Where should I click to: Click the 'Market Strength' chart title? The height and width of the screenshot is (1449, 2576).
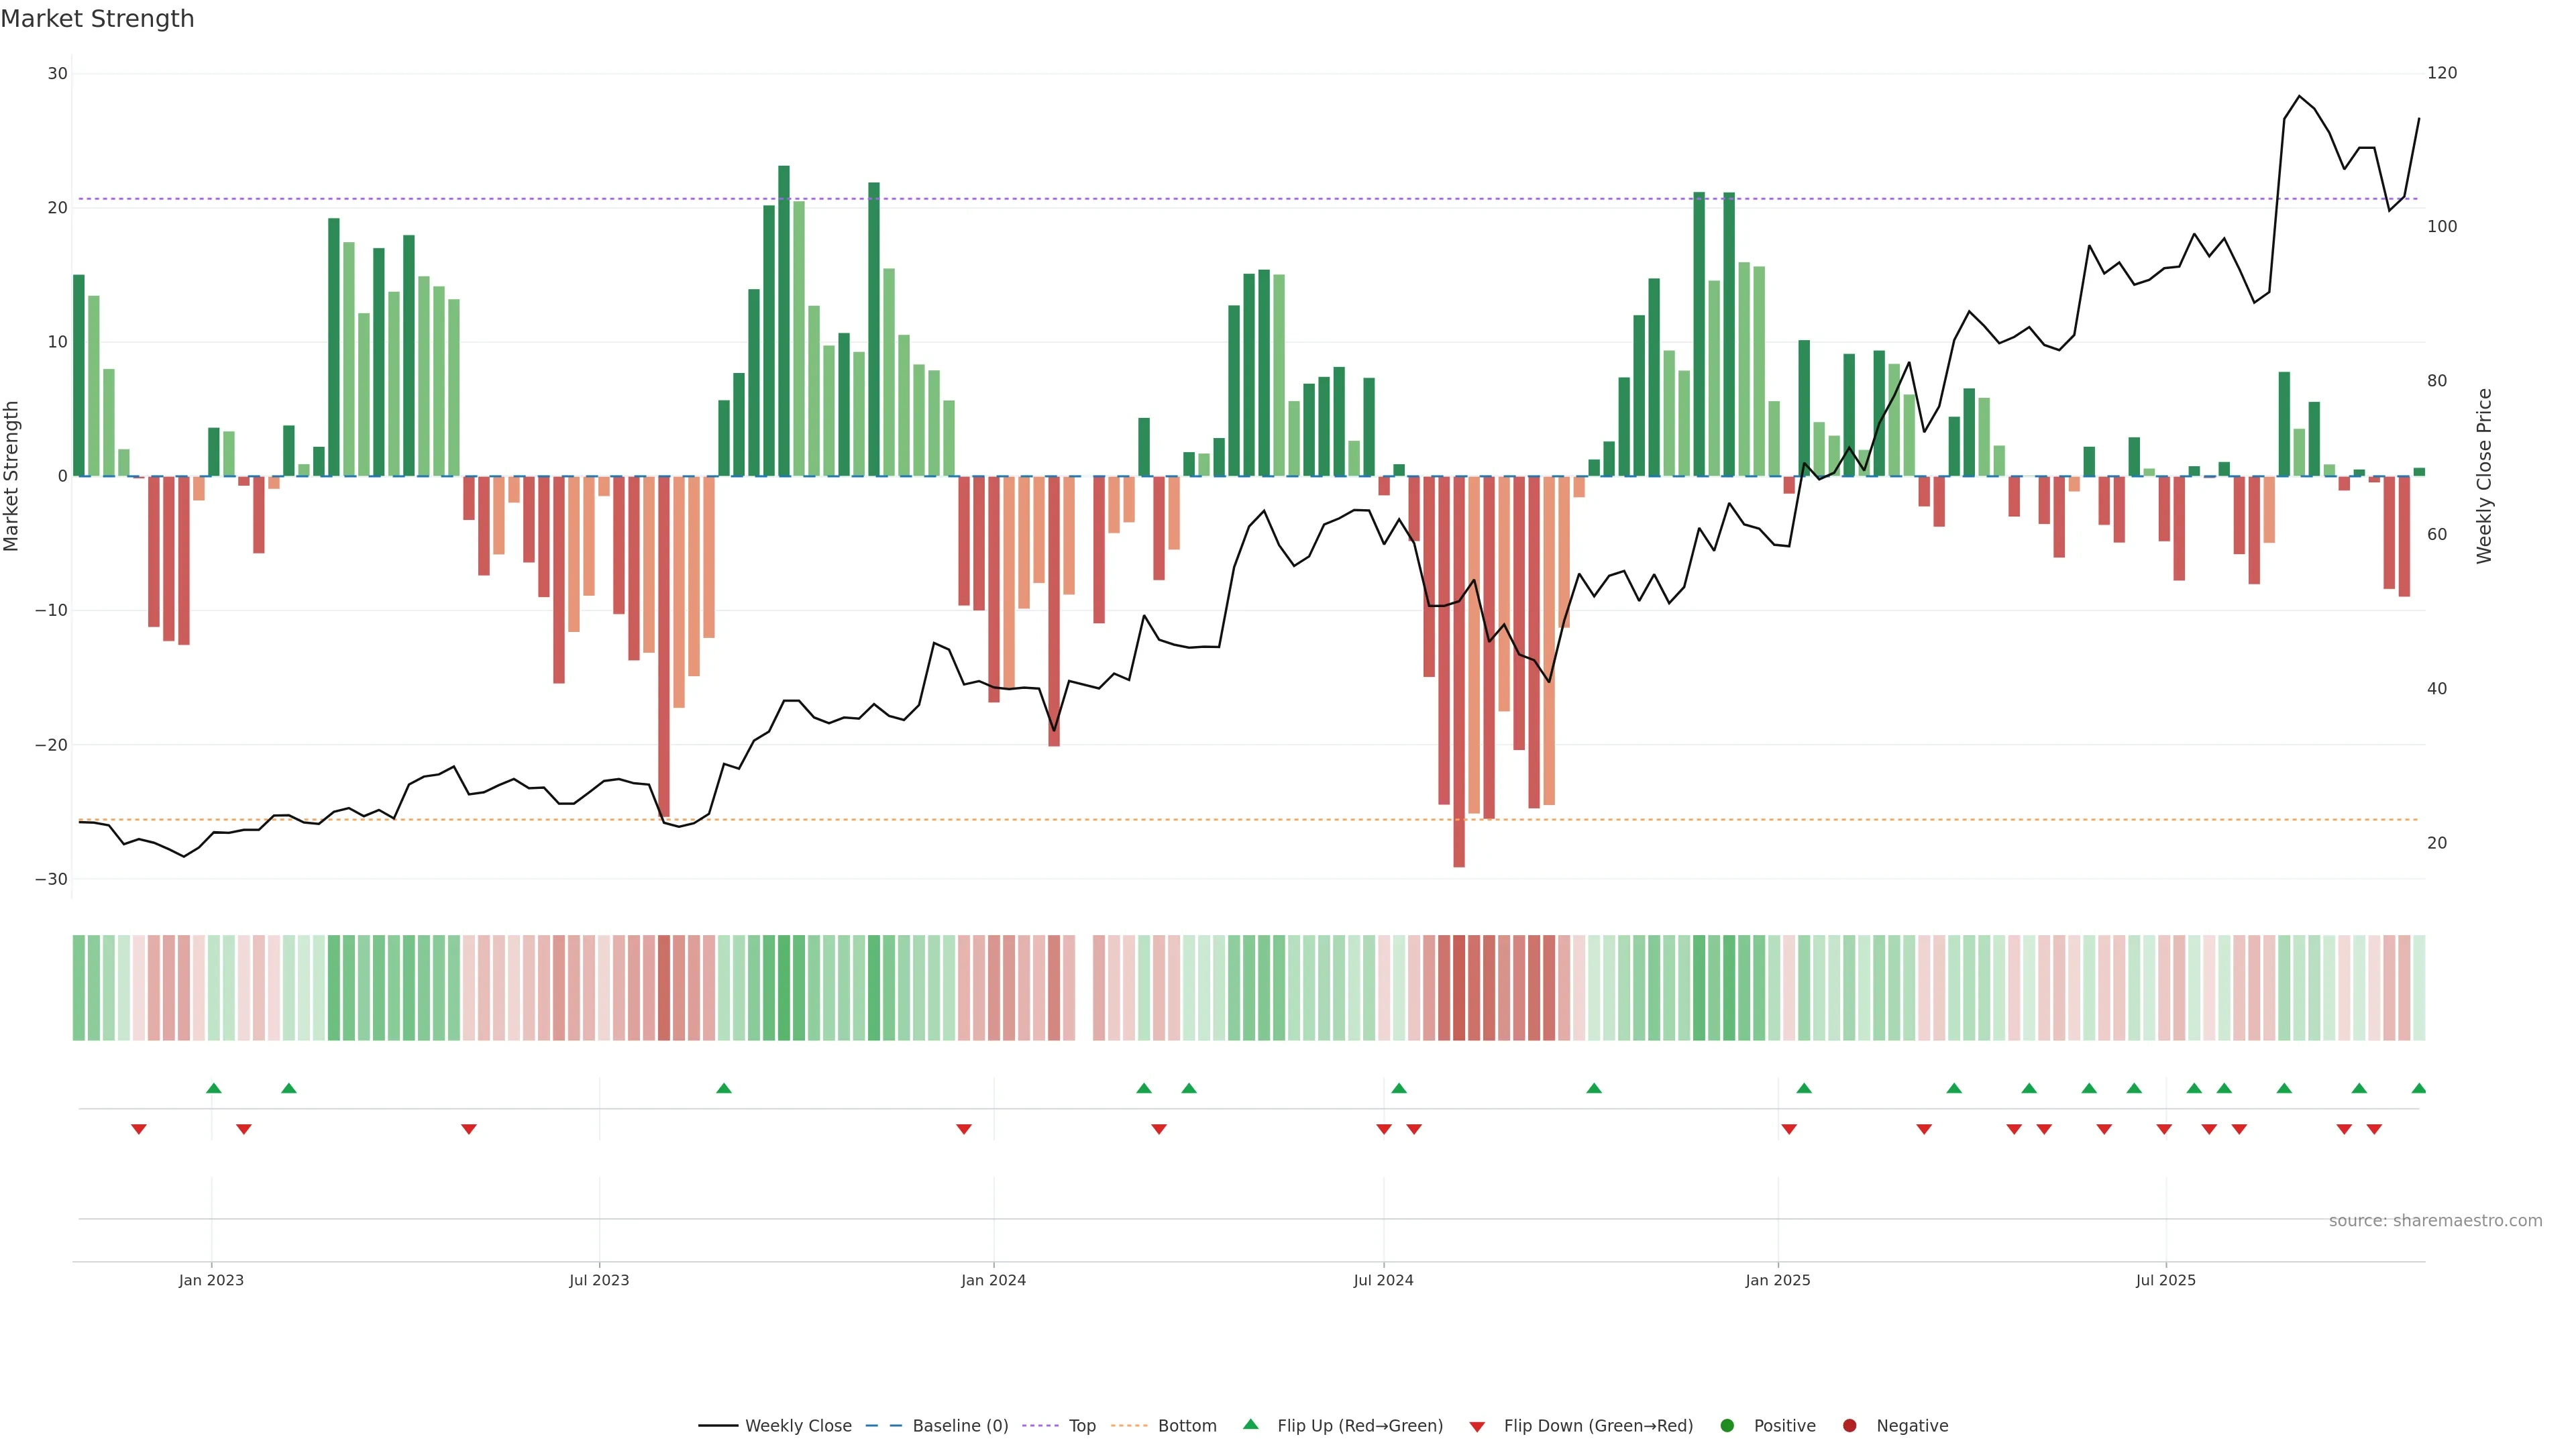pyautogui.click(x=97, y=19)
